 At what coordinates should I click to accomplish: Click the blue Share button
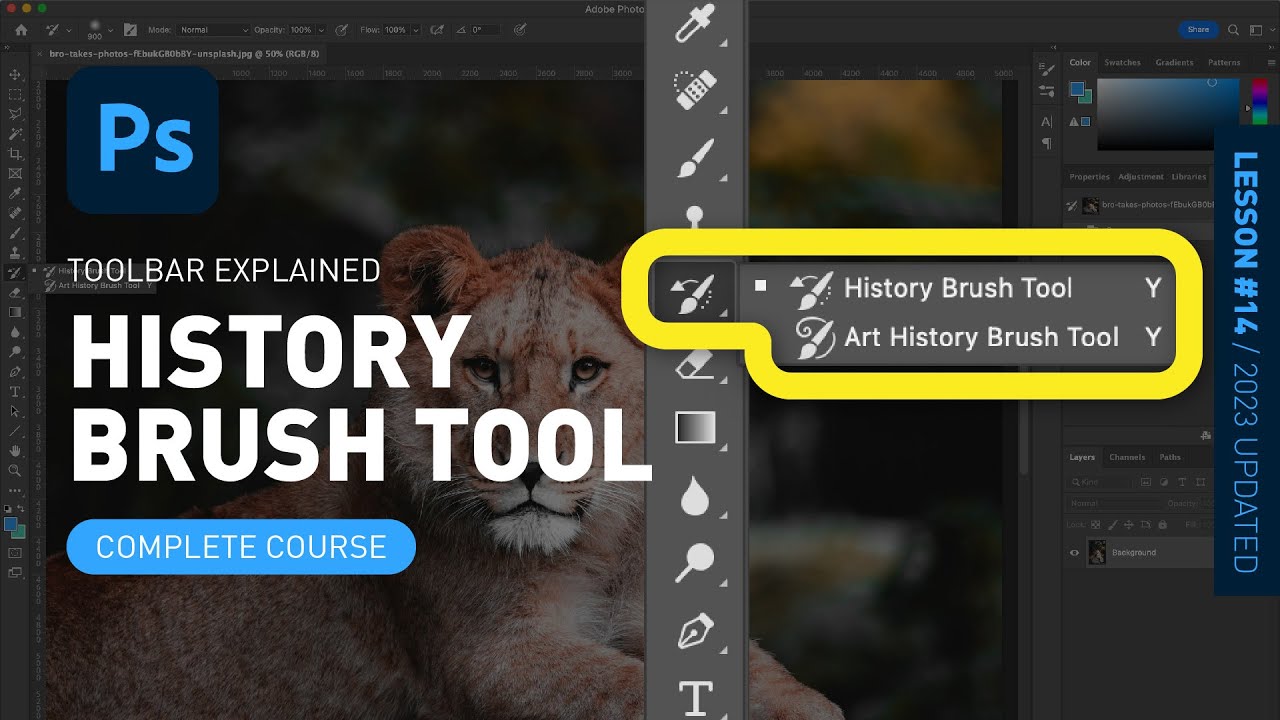pyautogui.click(x=1198, y=30)
